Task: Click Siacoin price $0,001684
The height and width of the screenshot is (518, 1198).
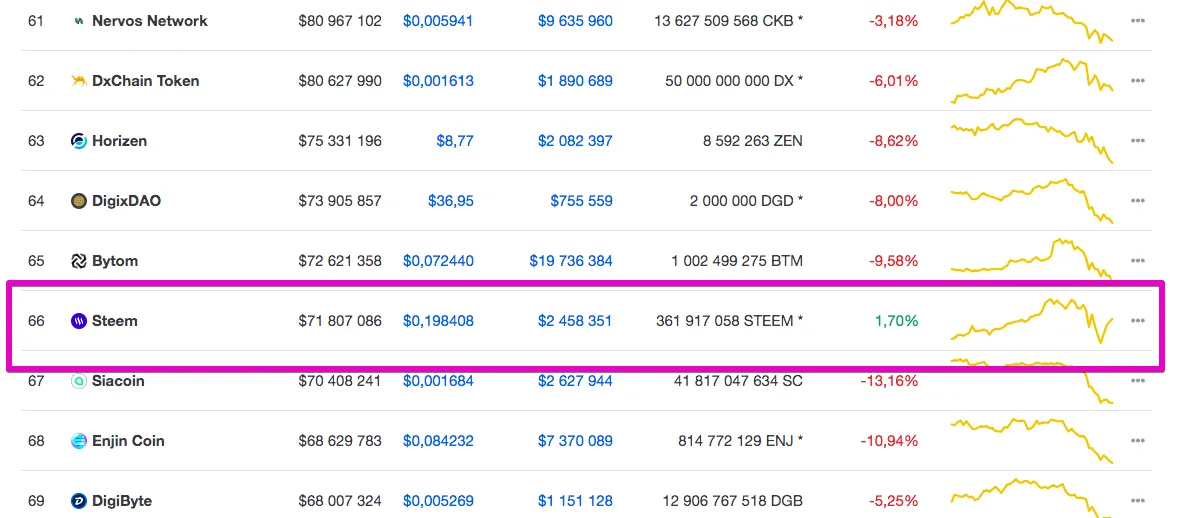Action: [x=438, y=380]
